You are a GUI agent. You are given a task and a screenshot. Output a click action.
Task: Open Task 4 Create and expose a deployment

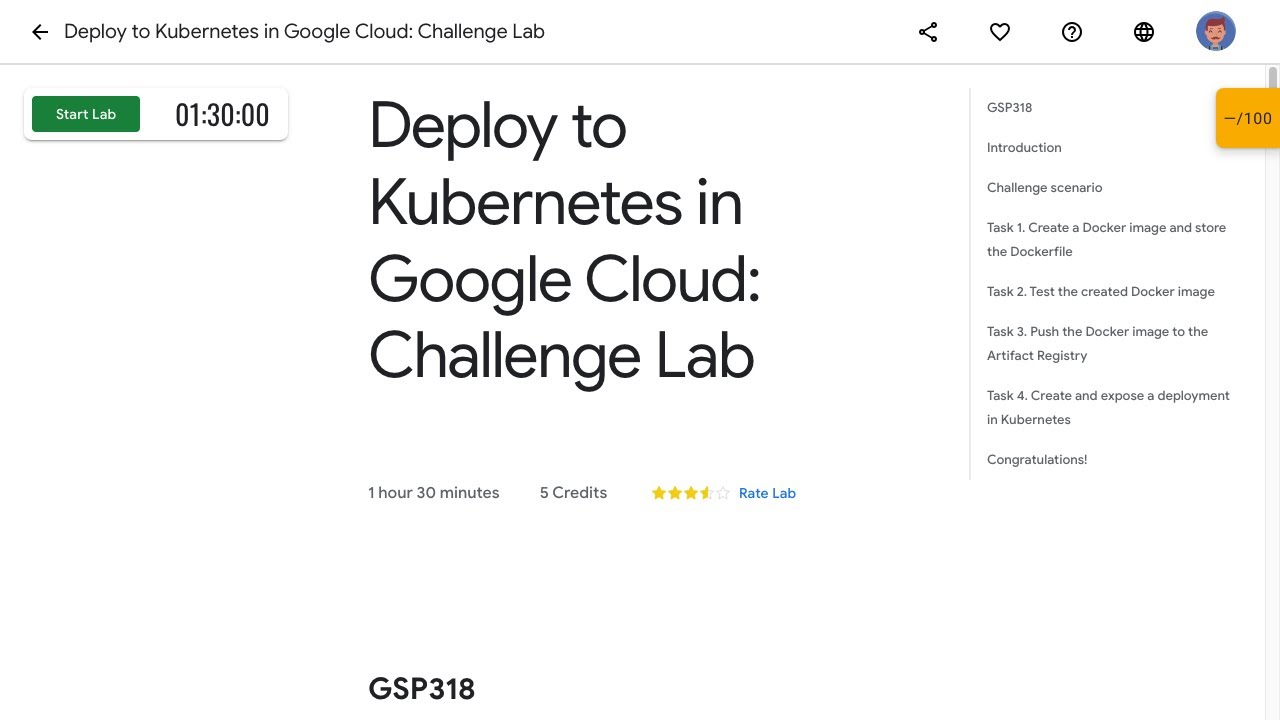1108,407
